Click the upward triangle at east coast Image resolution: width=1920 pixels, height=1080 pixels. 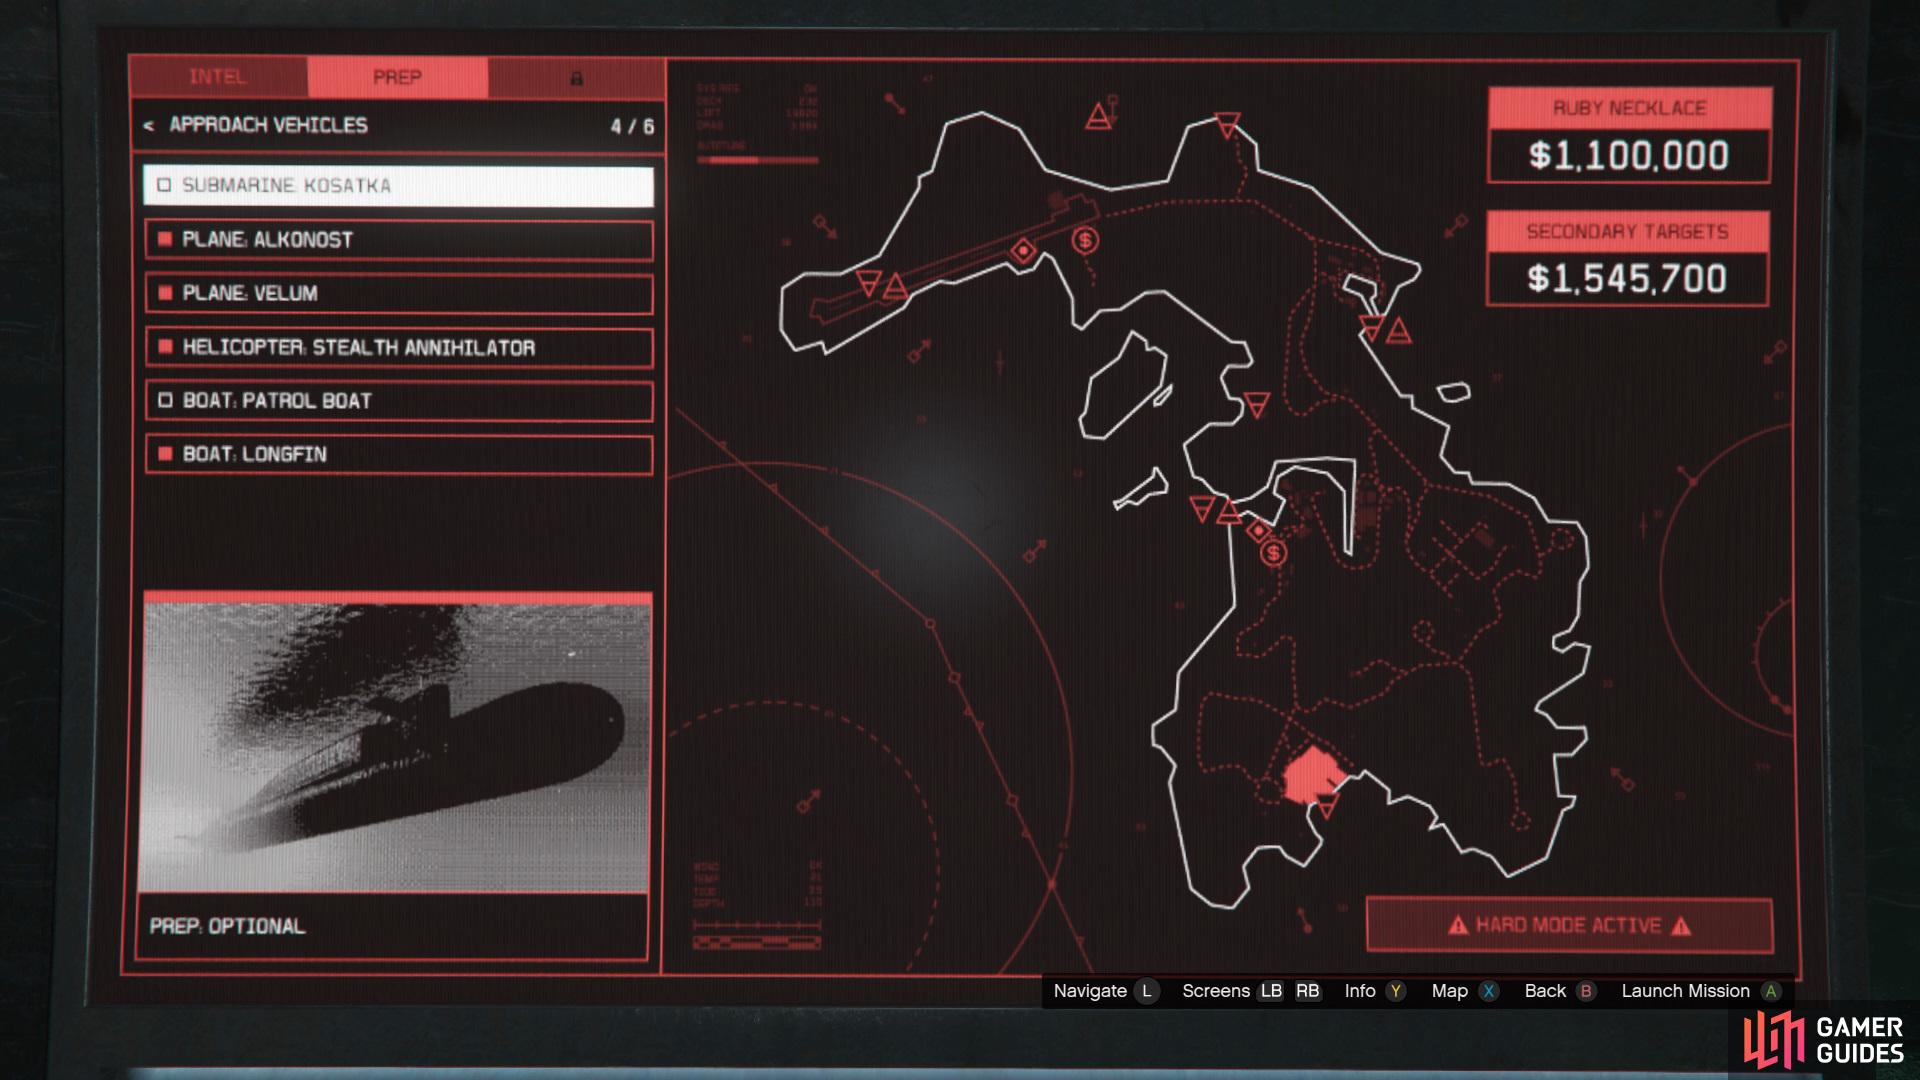1398,330
